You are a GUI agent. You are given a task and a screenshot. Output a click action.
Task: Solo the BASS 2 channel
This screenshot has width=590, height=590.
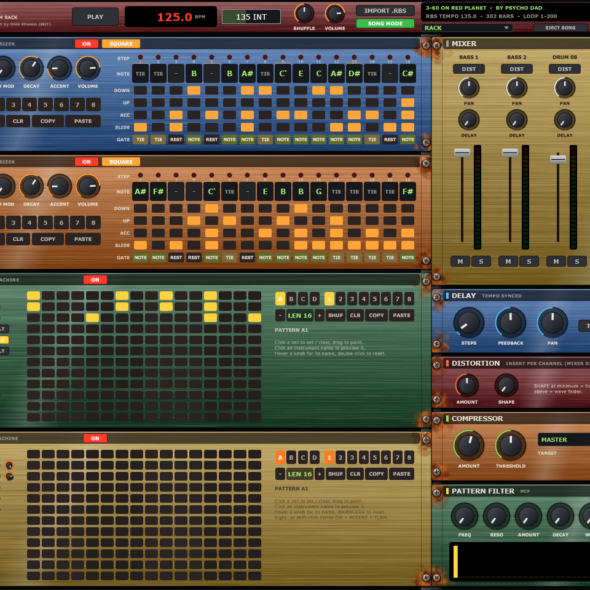point(529,262)
